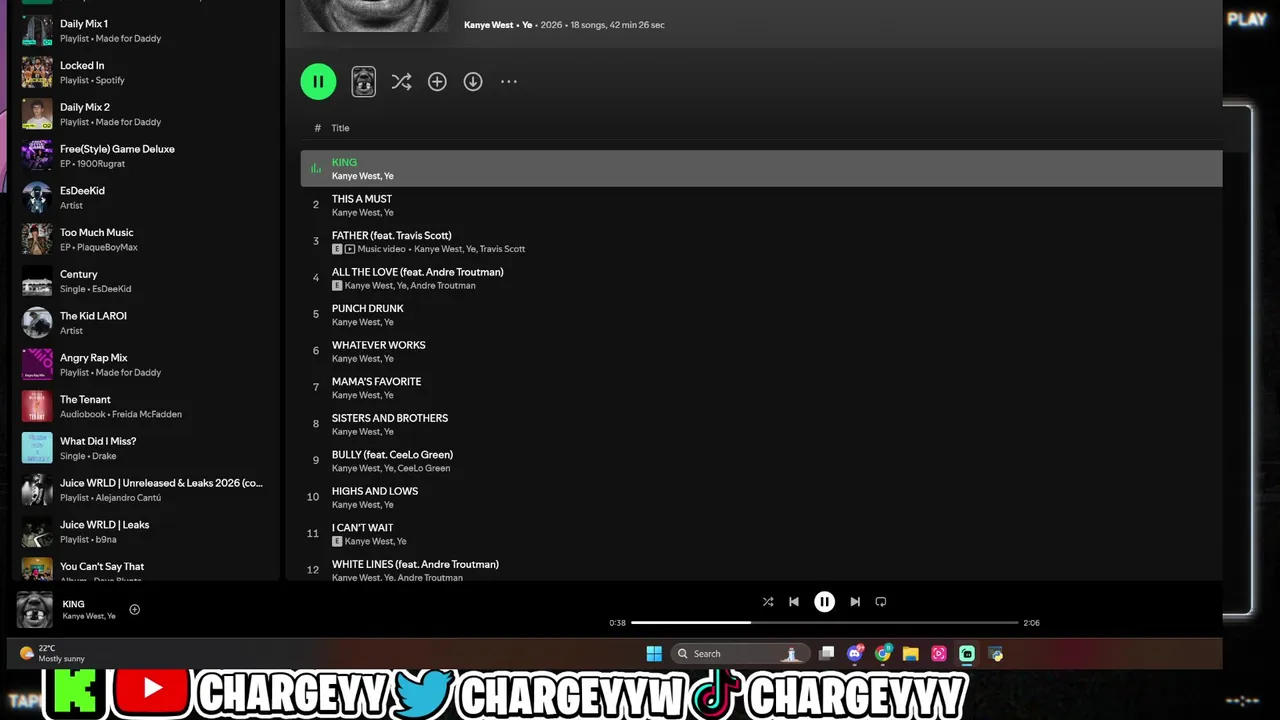Click the equalizer icon beside KING
Screen dimensions: 1280x720
(x=316, y=168)
